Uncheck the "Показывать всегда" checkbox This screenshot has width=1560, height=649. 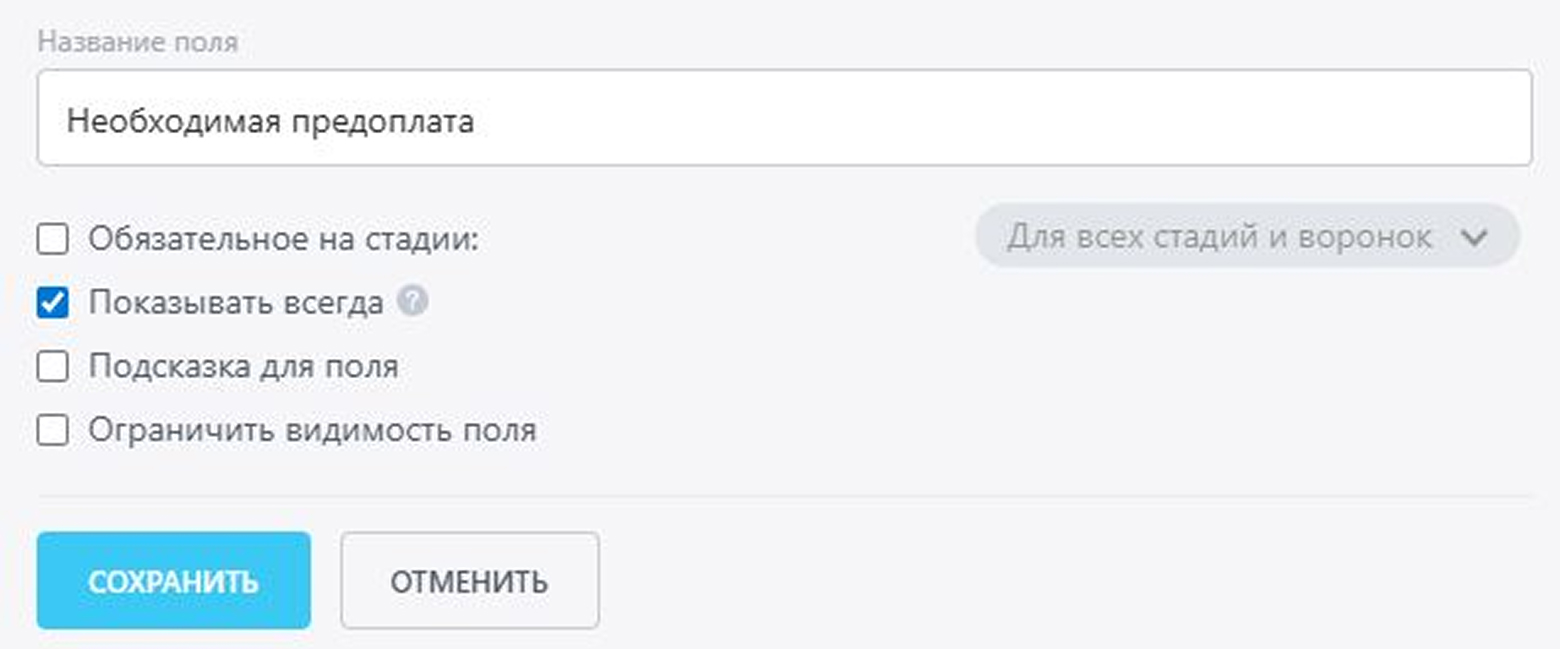click(x=52, y=302)
